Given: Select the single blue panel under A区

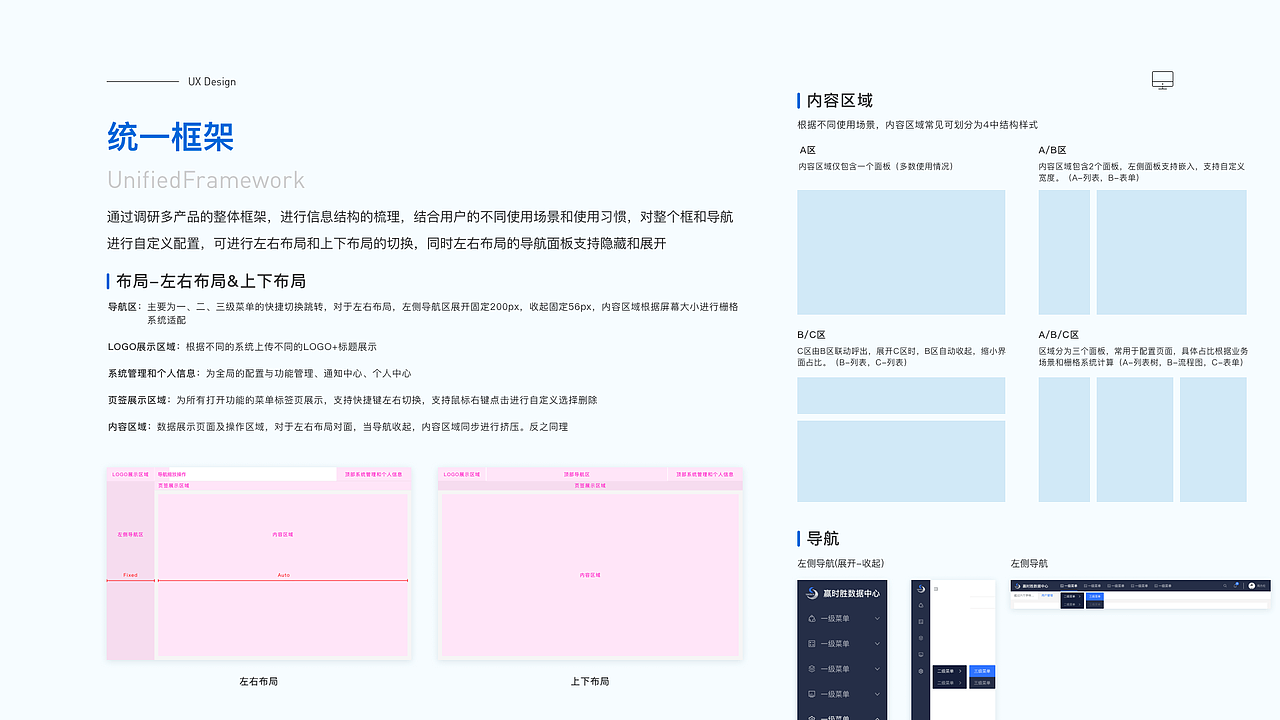Looking at the screenshot, I should click(x=901, y=252).
